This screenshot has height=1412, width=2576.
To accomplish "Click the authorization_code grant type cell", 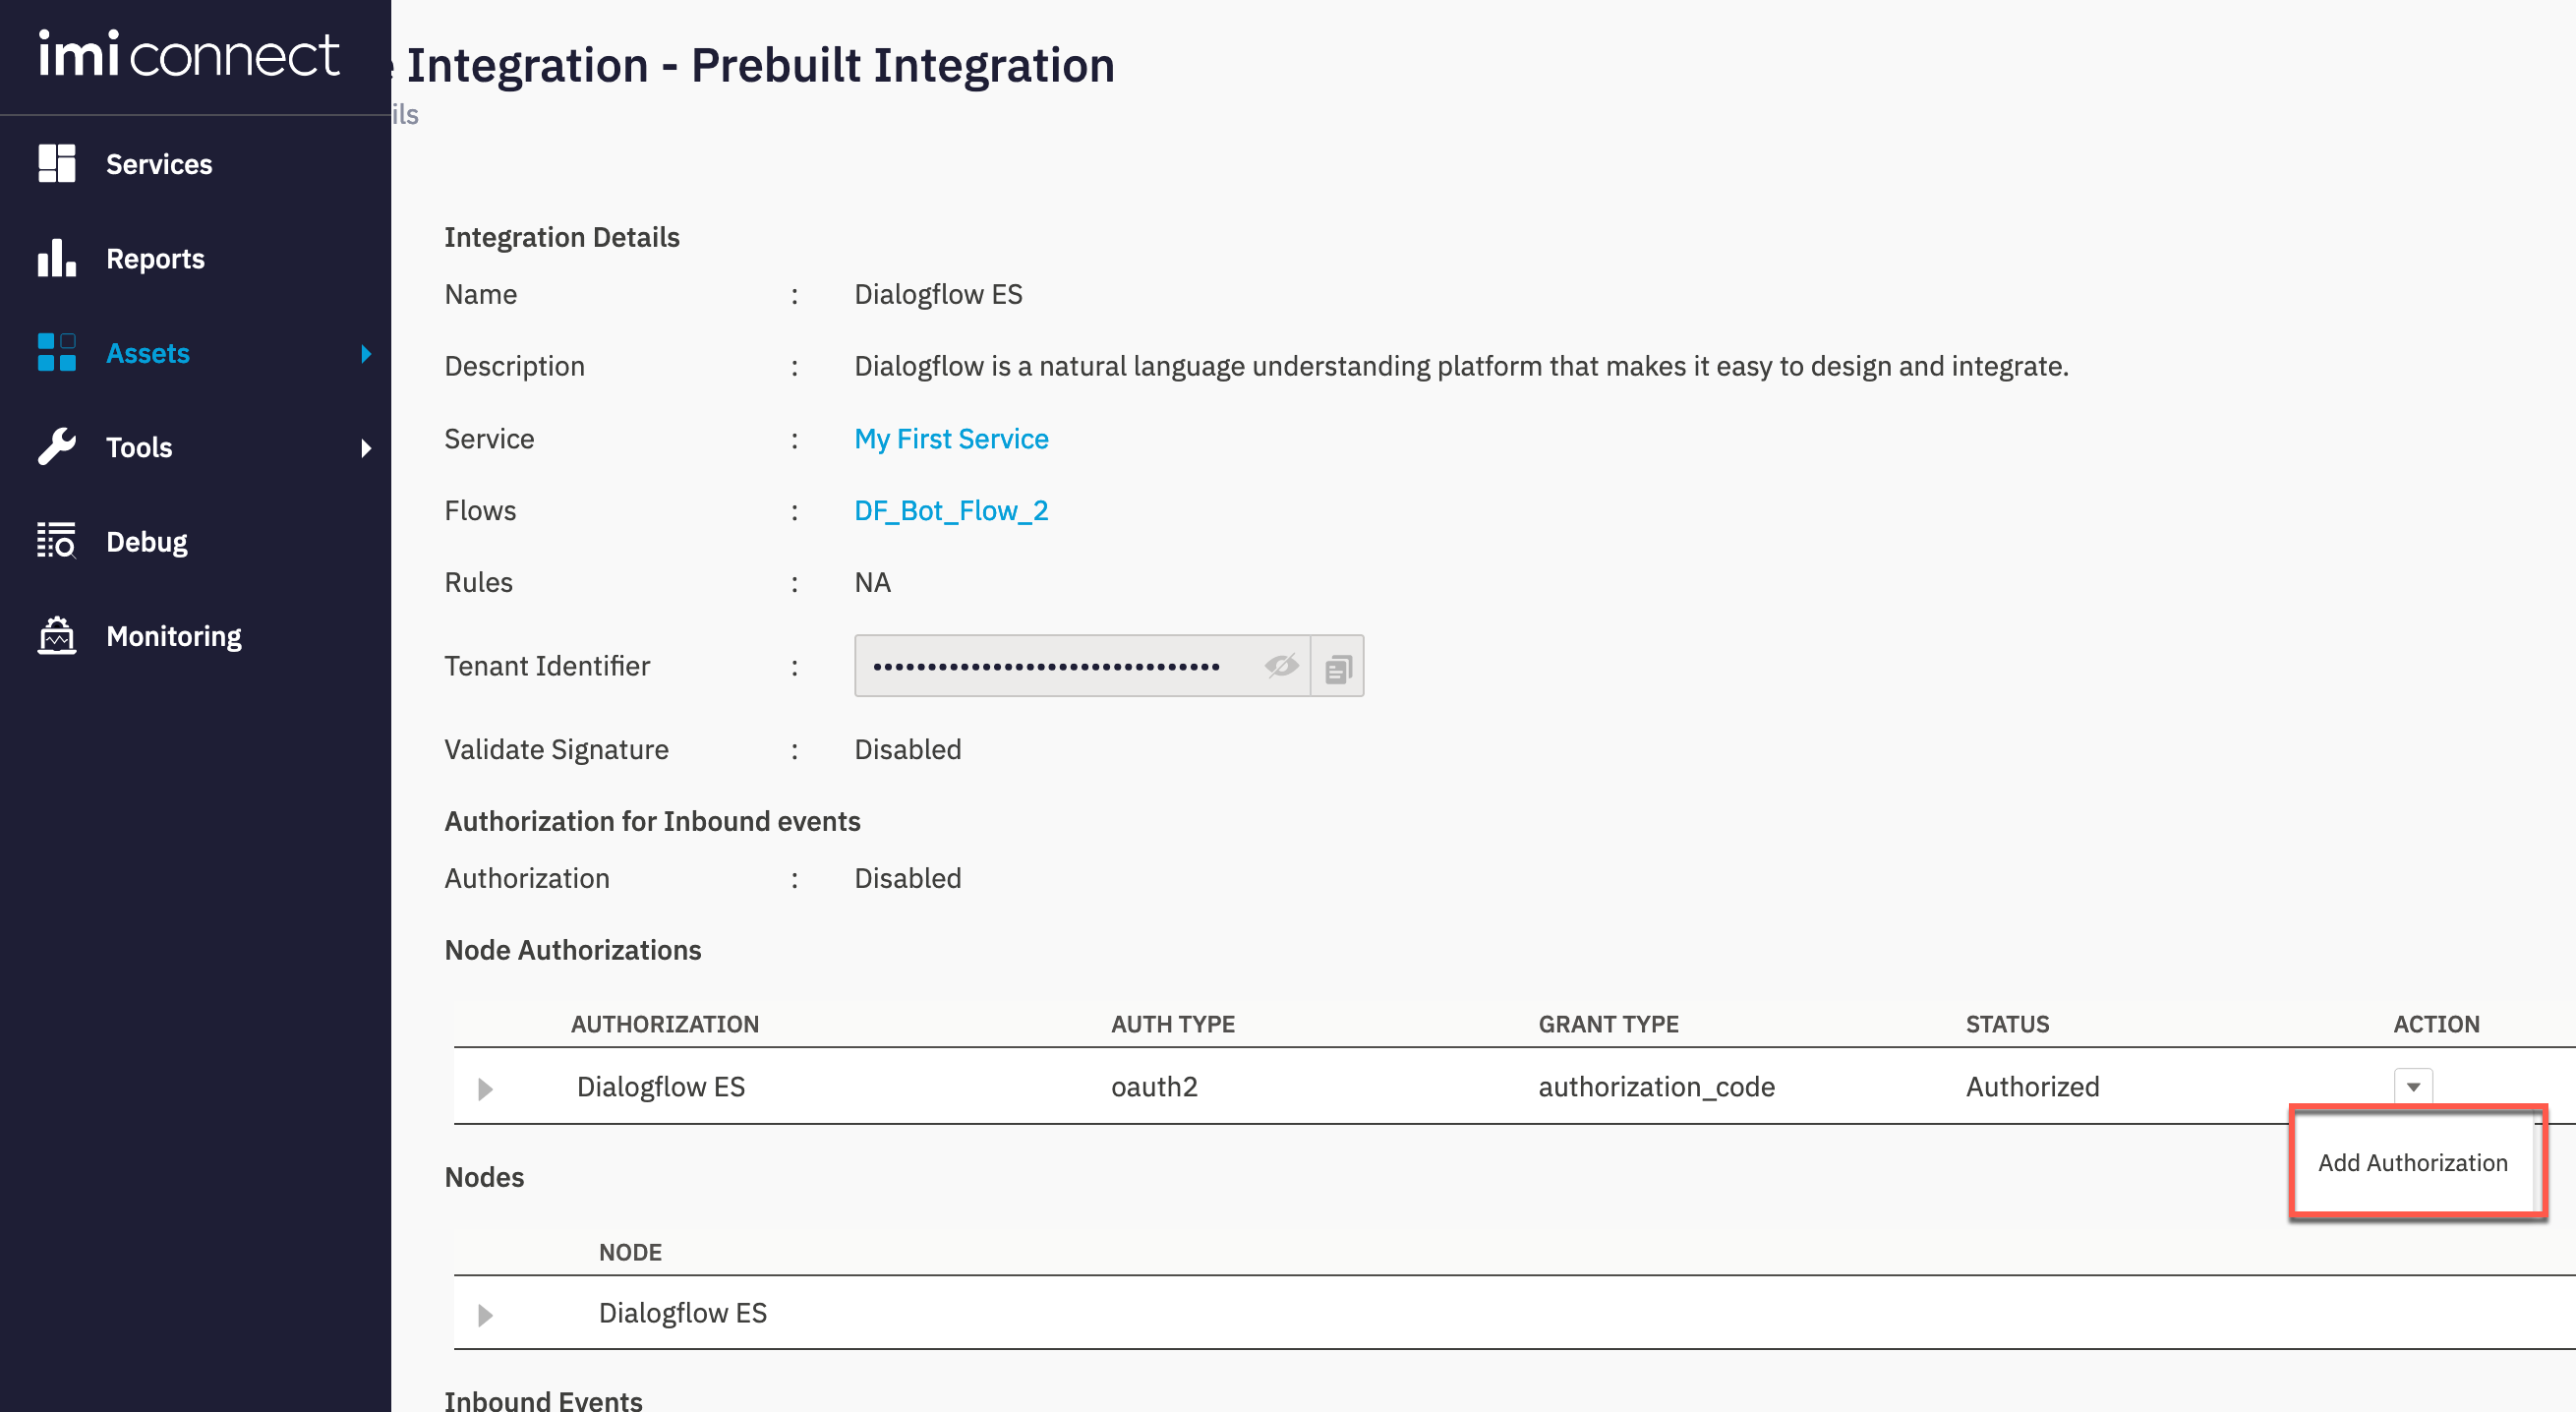I will [1656, 1086].
